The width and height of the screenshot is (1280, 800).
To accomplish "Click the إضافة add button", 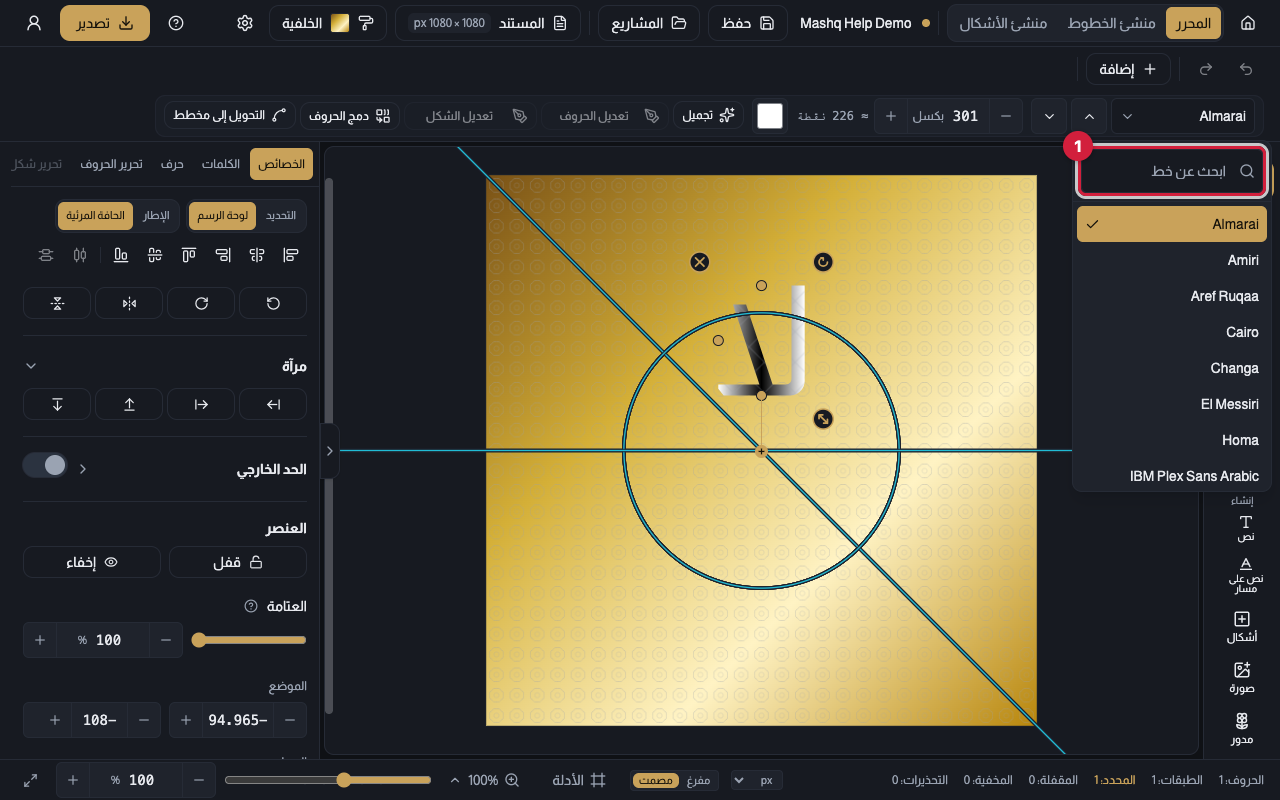I will (1128, 69).
